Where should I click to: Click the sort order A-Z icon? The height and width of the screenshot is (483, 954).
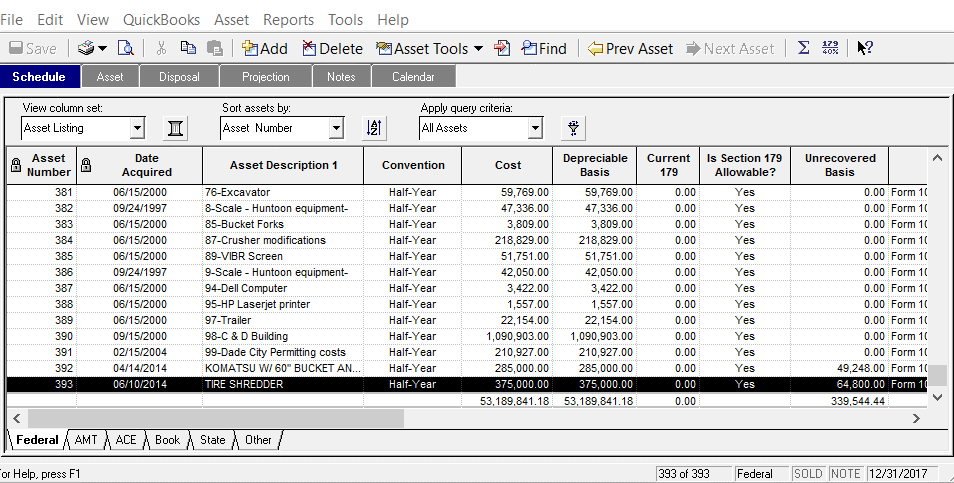(x=374, y=128)
